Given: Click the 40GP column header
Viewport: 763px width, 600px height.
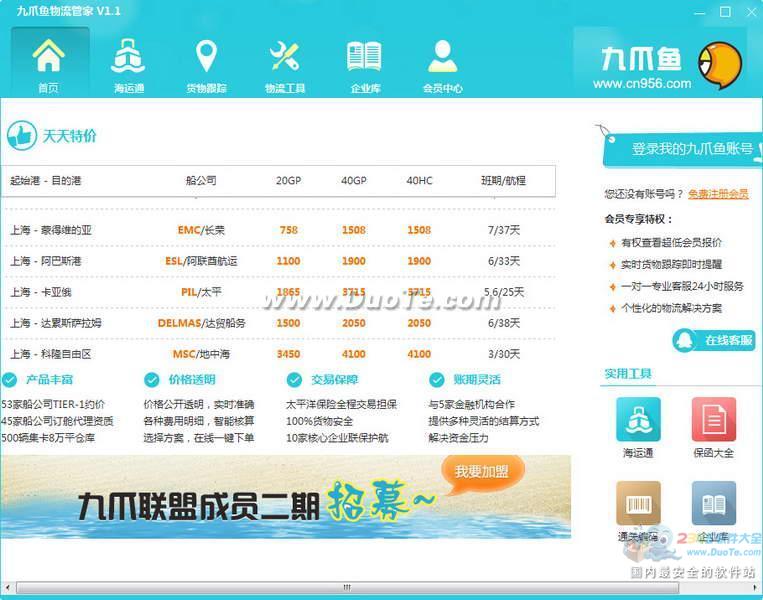Looking at the screenshot, I should point(354,181).
